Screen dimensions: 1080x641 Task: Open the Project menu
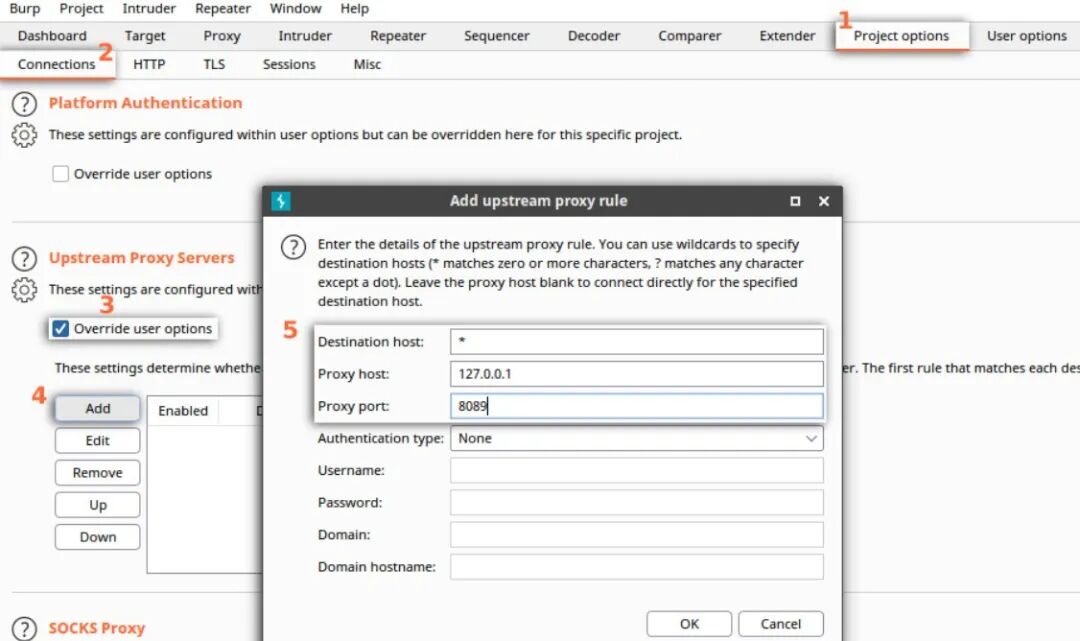point(81,9)
